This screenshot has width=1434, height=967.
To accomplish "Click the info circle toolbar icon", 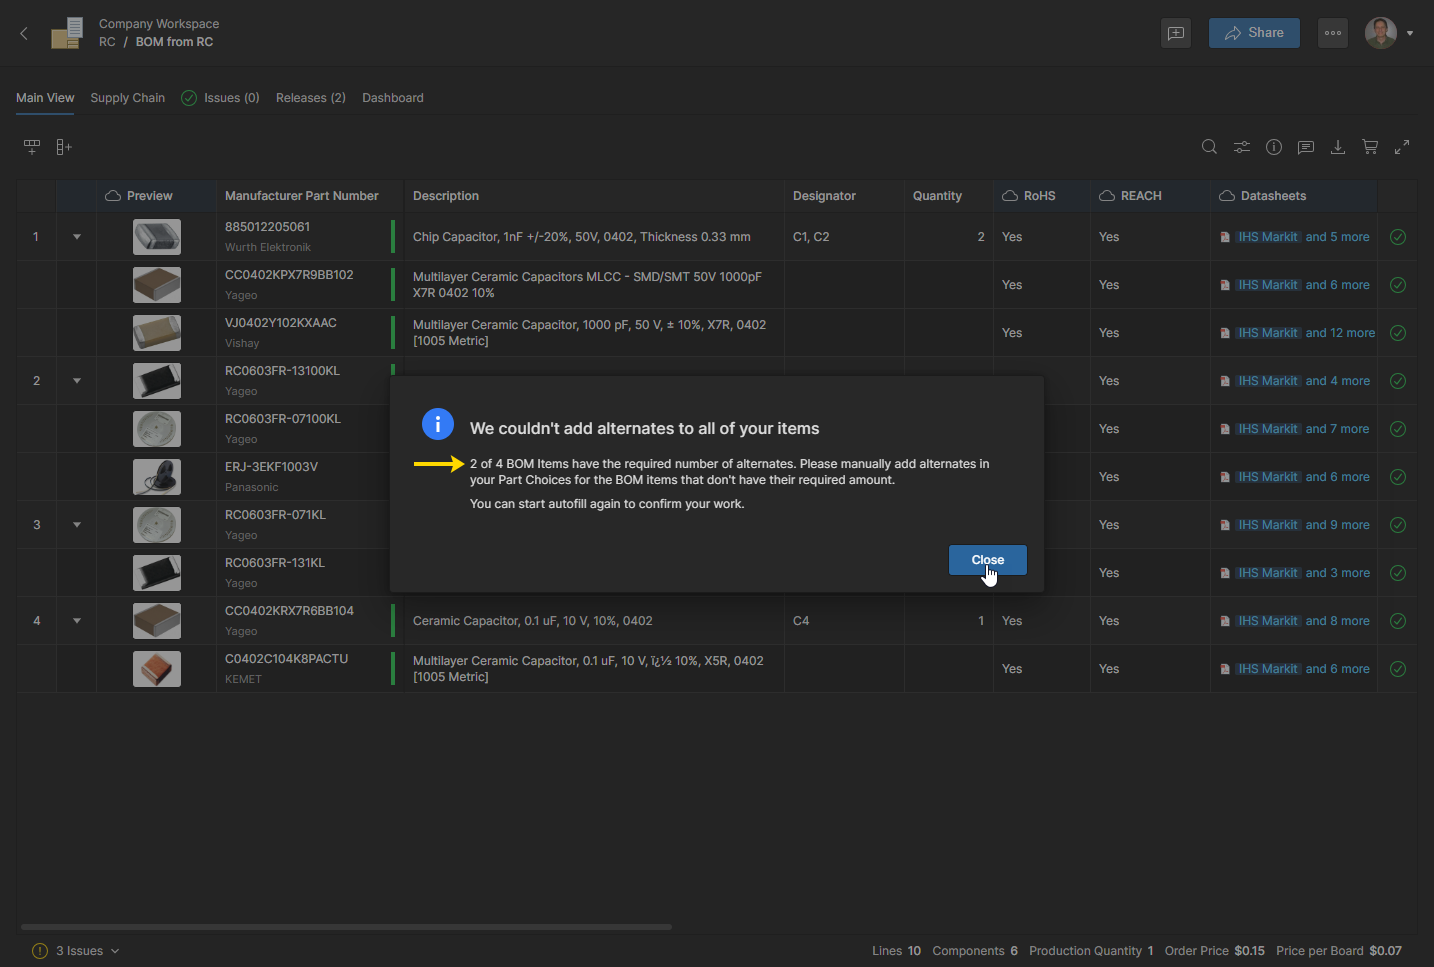I will click(x=1273, y=147).
